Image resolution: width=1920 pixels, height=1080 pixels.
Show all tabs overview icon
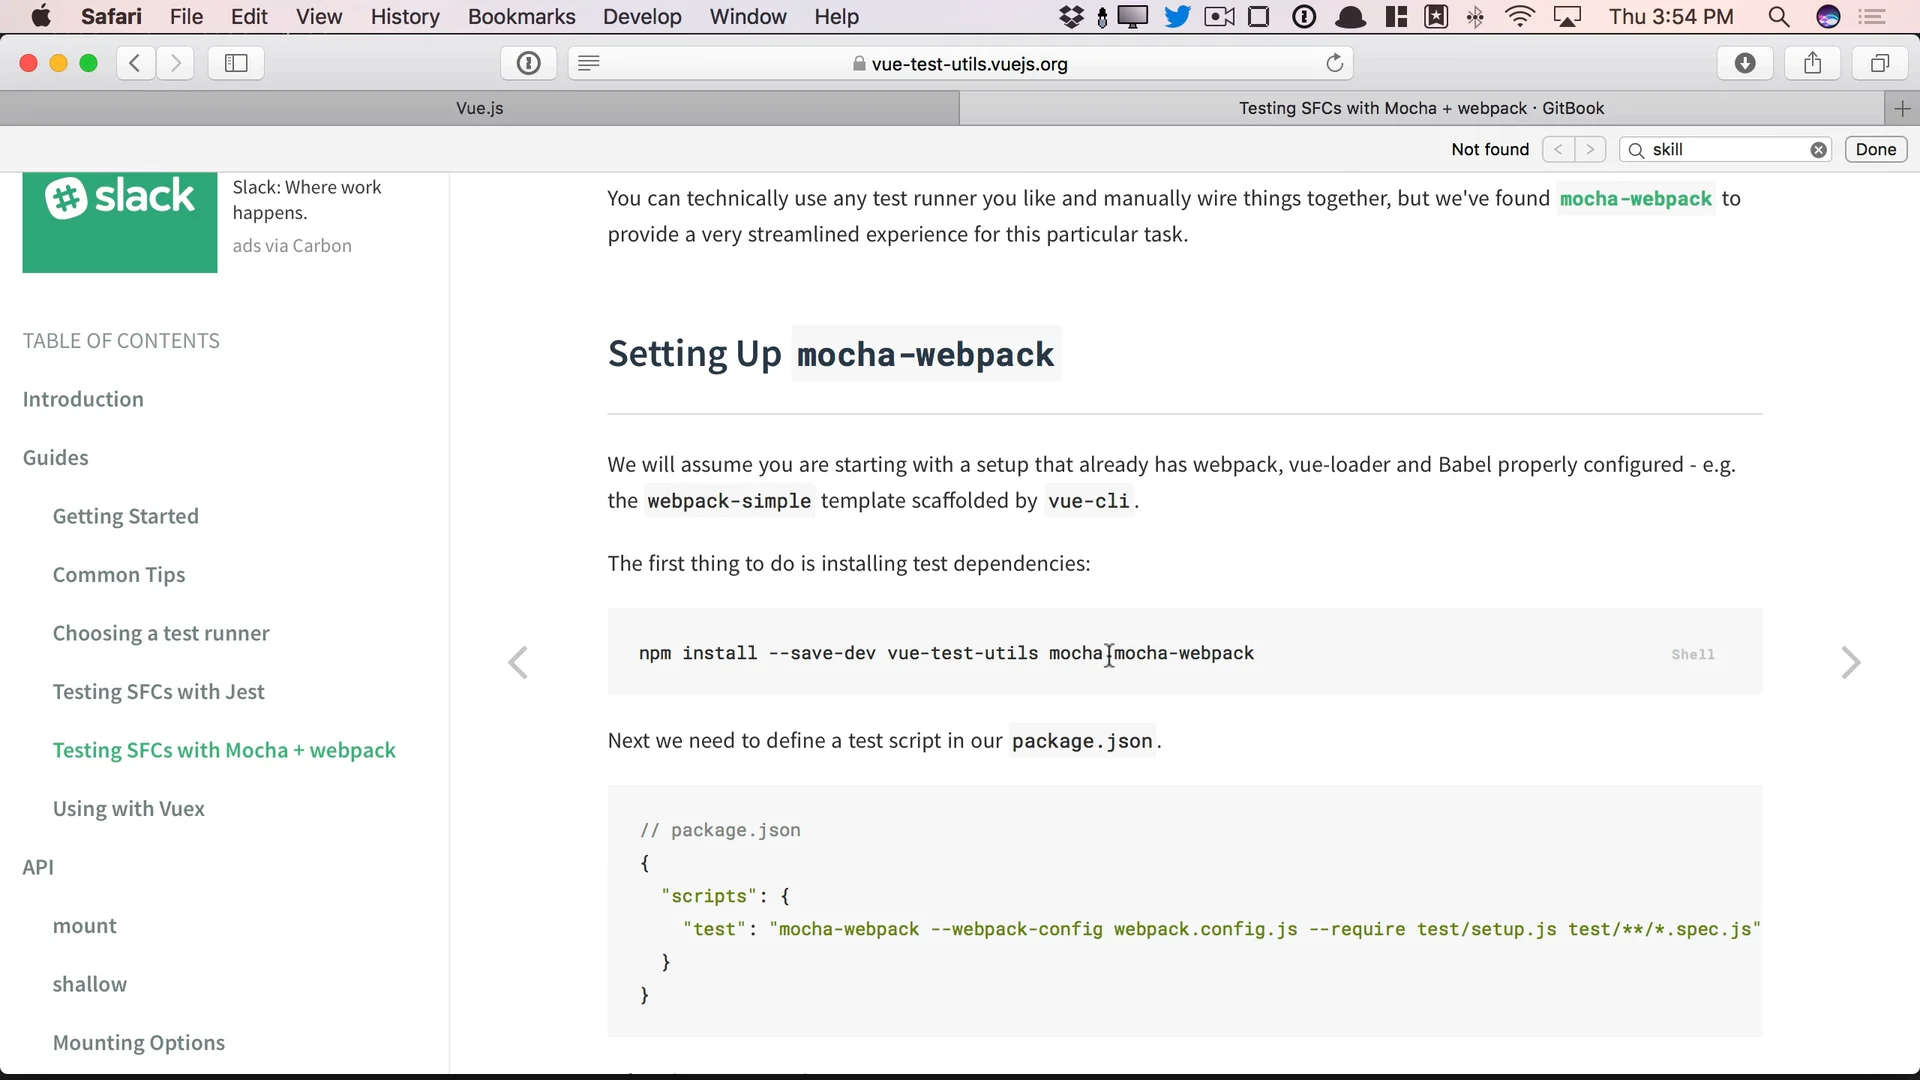point(1879,63)
